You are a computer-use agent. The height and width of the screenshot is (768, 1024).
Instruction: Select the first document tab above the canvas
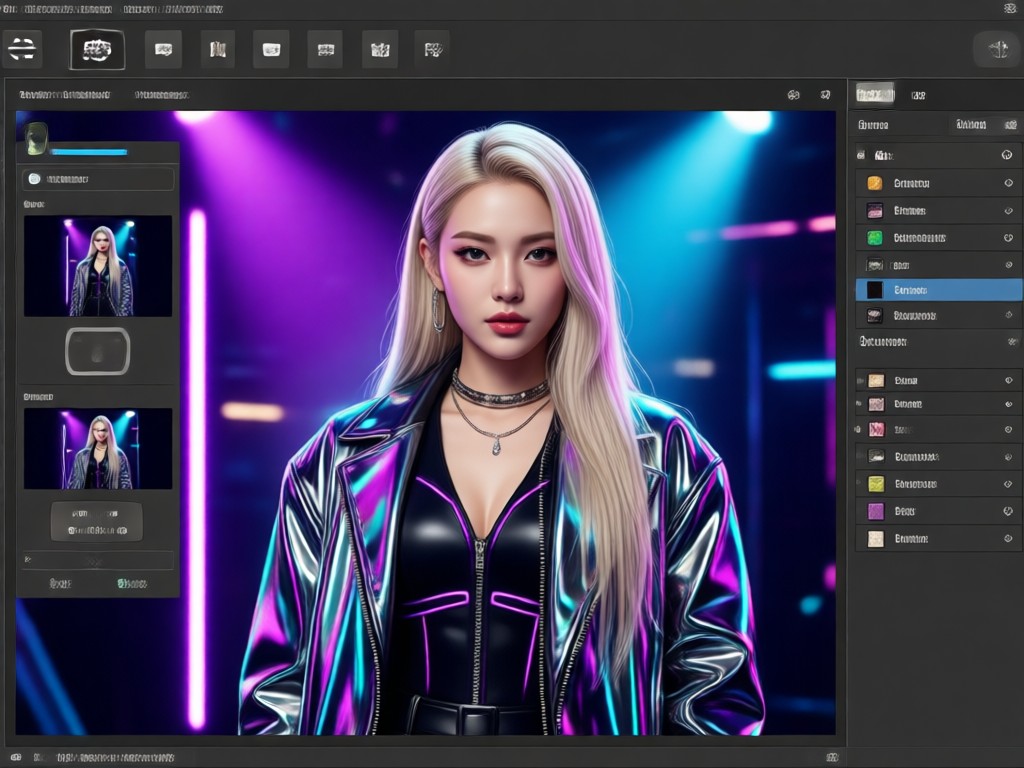click(65, 95)
